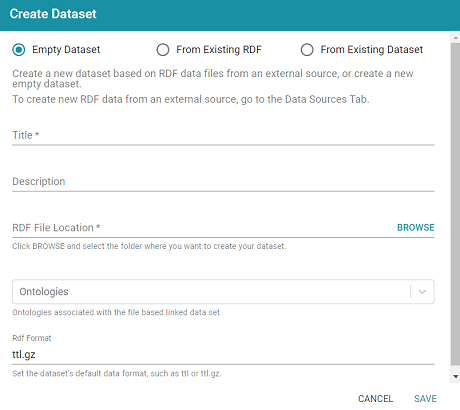Click the scrollbar up arrow
Screen dimensions: 460x410
(455, 38)
